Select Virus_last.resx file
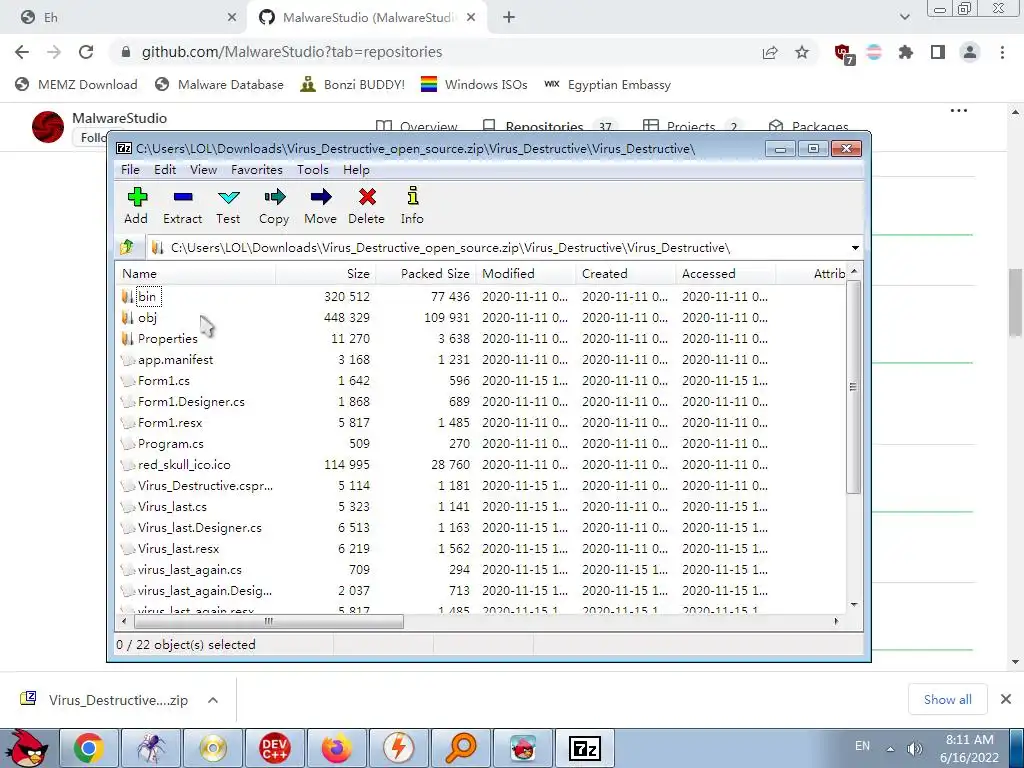Viewport: 1024px width, 768px height. pyautogui.click(x=178, y=549)
